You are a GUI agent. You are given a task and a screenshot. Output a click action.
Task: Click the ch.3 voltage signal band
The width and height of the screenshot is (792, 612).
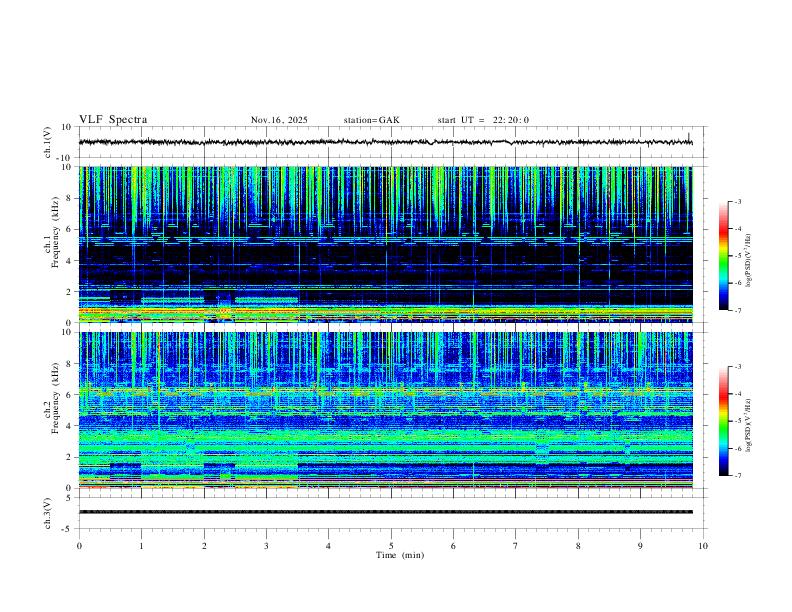[386, 512]
